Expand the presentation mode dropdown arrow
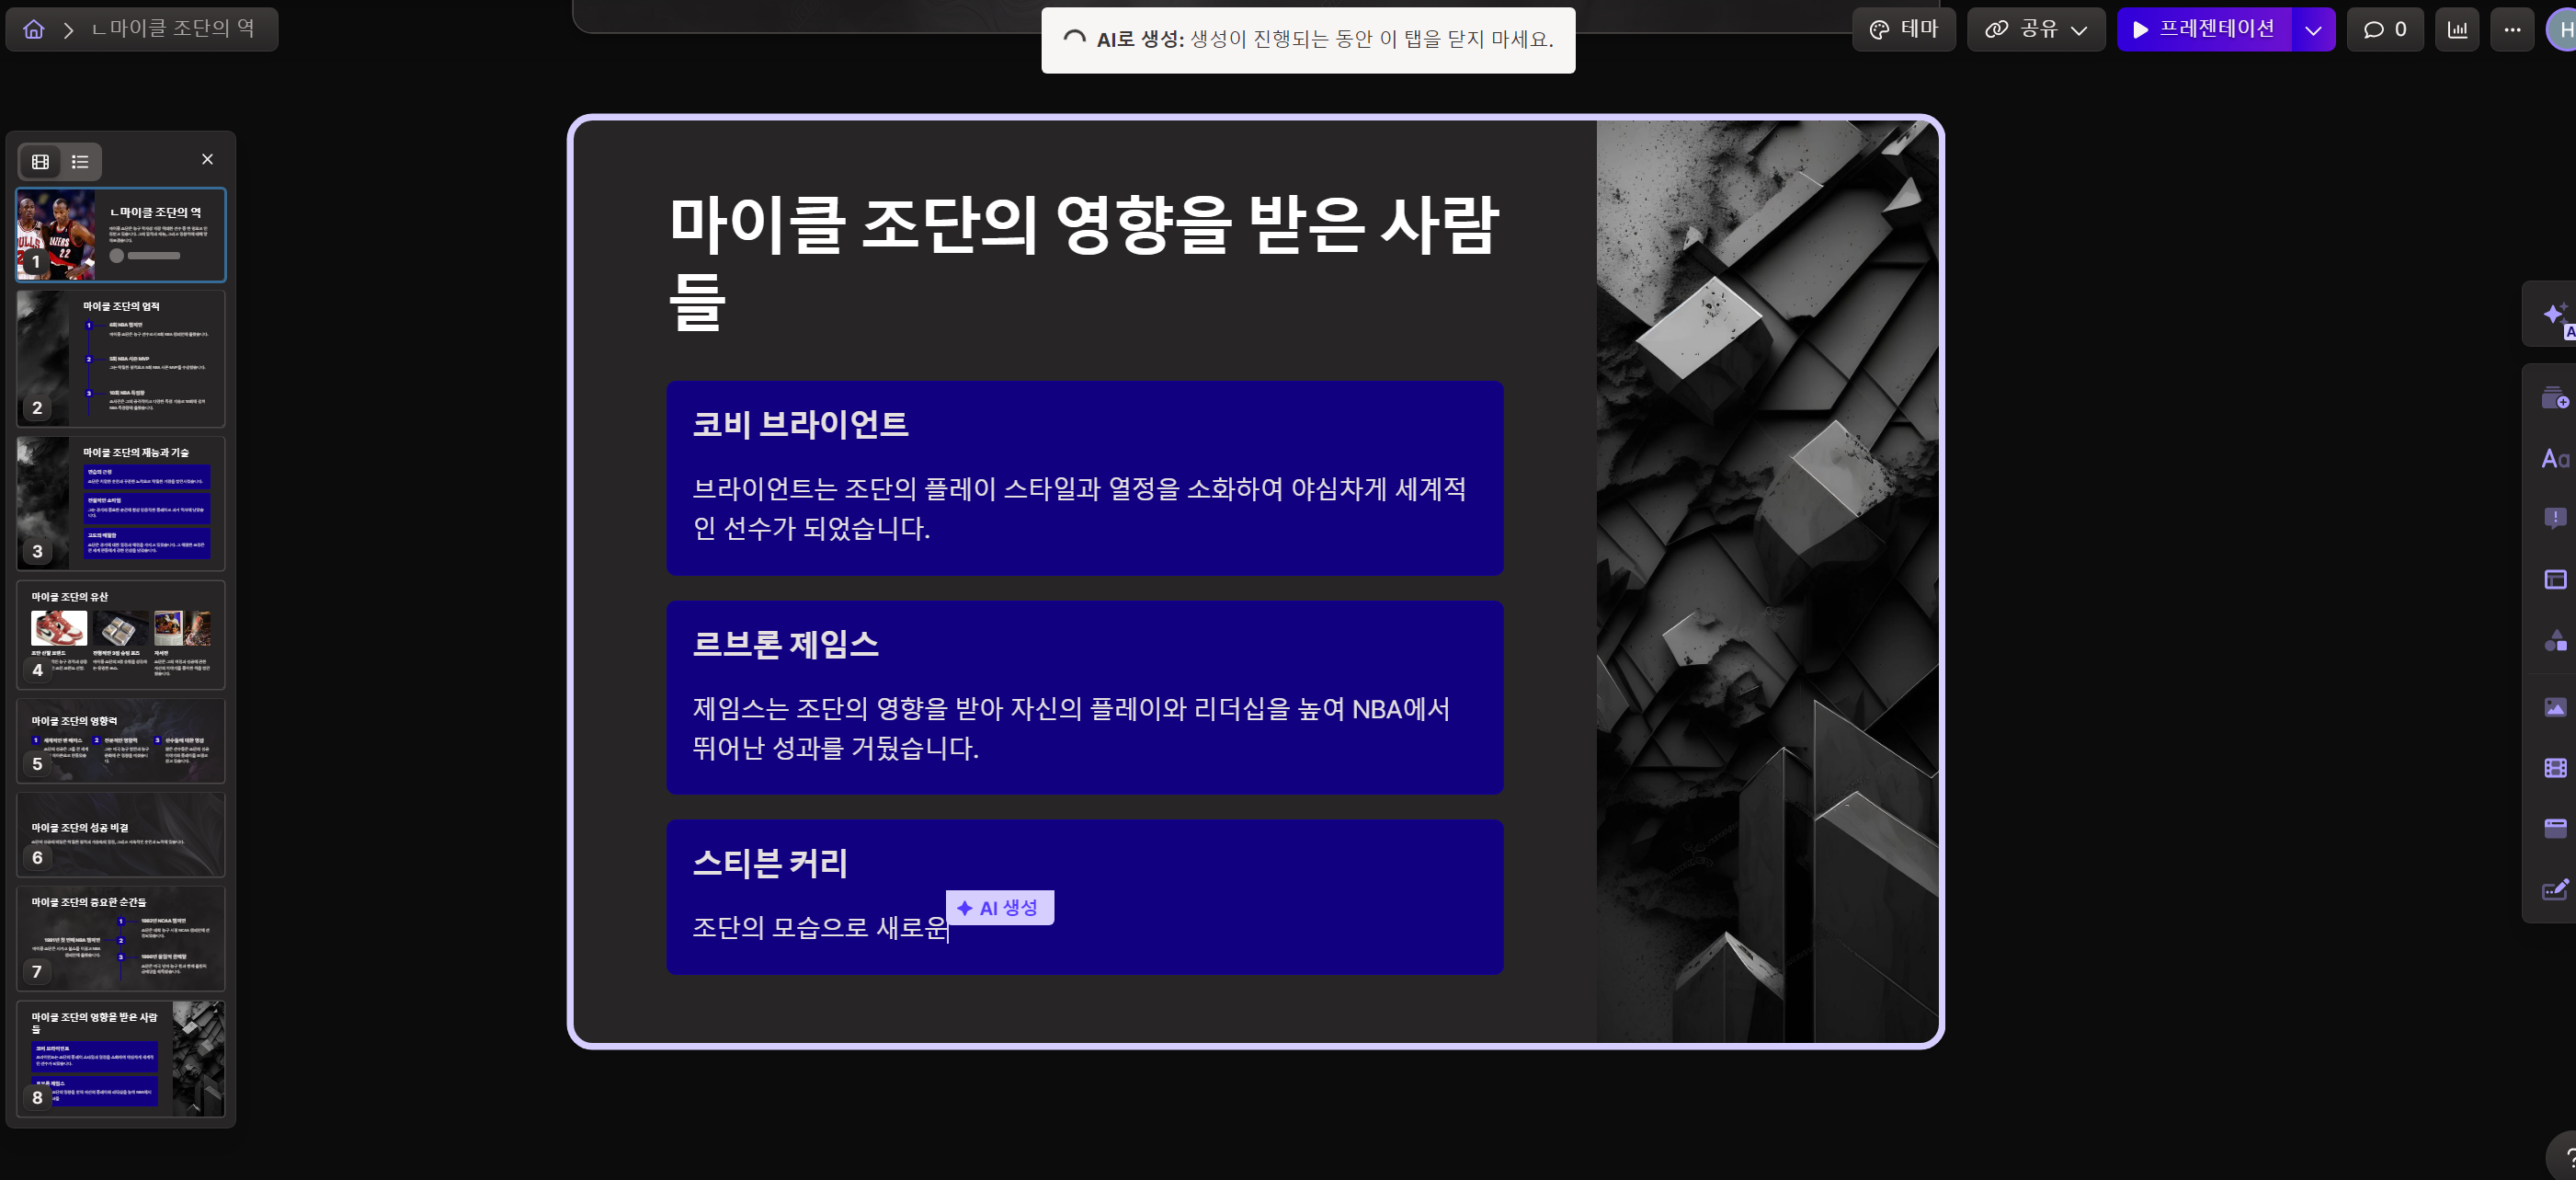Viewport: 2576px width, 1180px height. pyautogui.click(x=2312, y=30)
